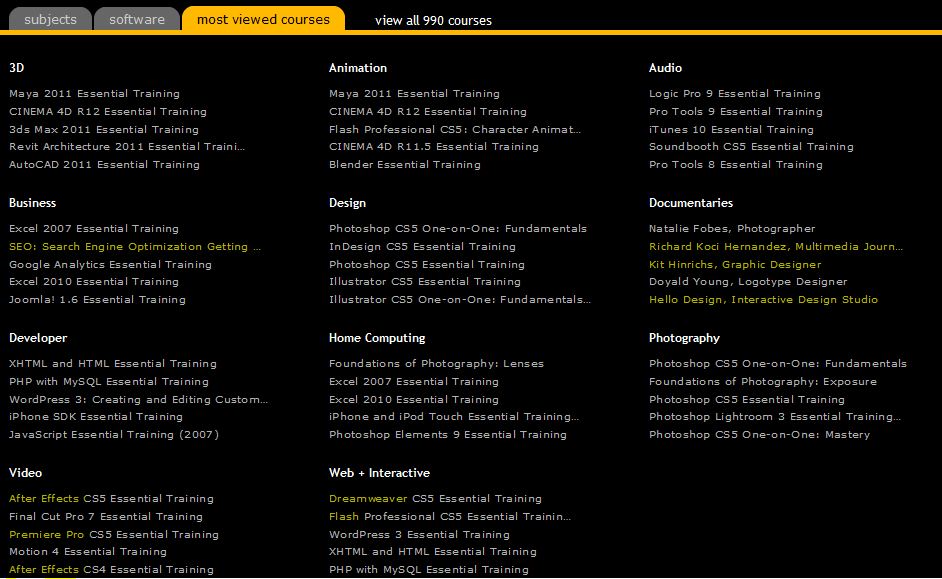The image size is (942, 579).
Task: Open Hello Design, Interactive Design Studio
Action: pyautogui.click(x=764, y=300)
